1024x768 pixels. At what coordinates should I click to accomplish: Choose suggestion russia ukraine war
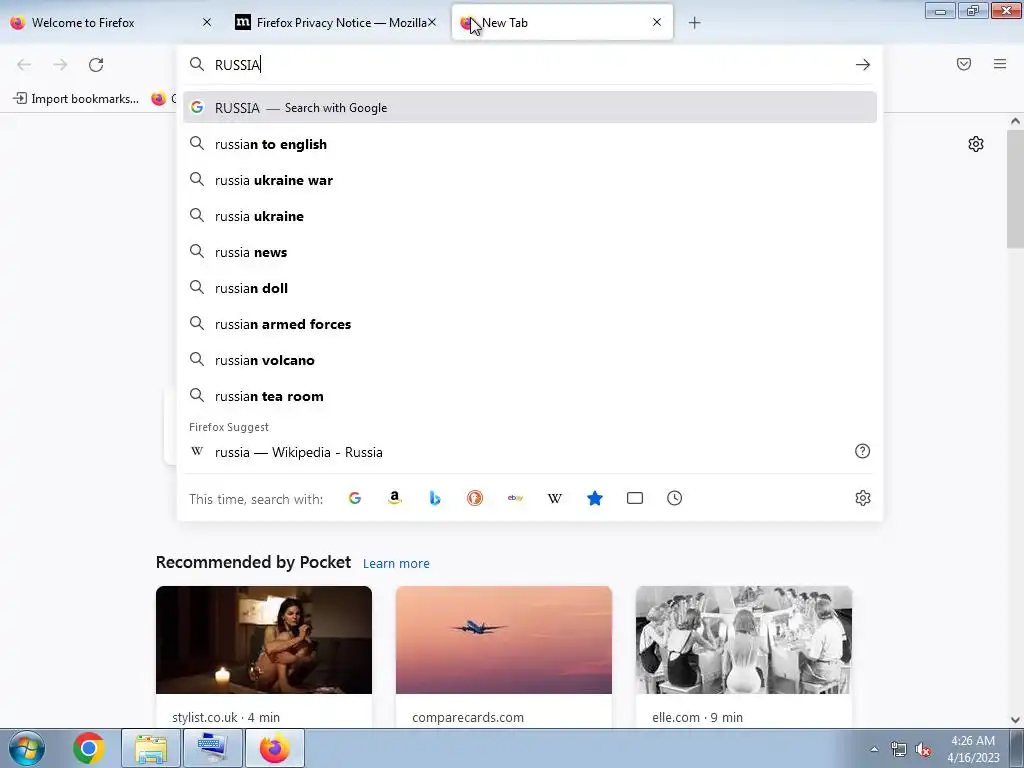pyautogui.click(x=530, y=180)
